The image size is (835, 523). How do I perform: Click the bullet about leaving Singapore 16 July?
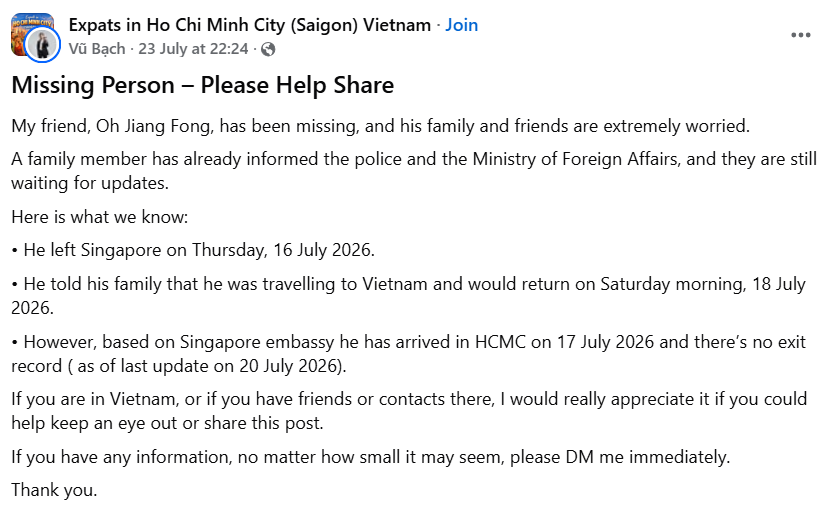193,250
